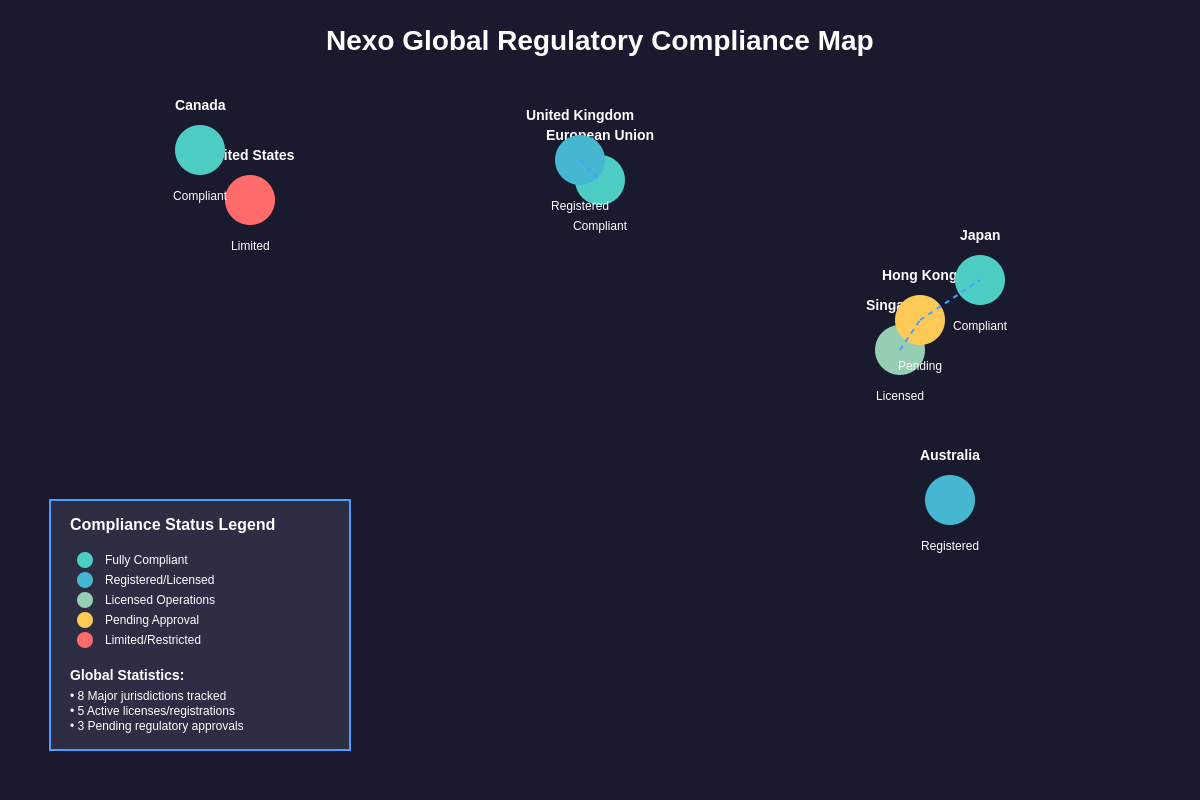Viewport: 1200px width, 800px height.
Task: Click the Licensed Operations legend text
Action: click(x=160, y=600)
